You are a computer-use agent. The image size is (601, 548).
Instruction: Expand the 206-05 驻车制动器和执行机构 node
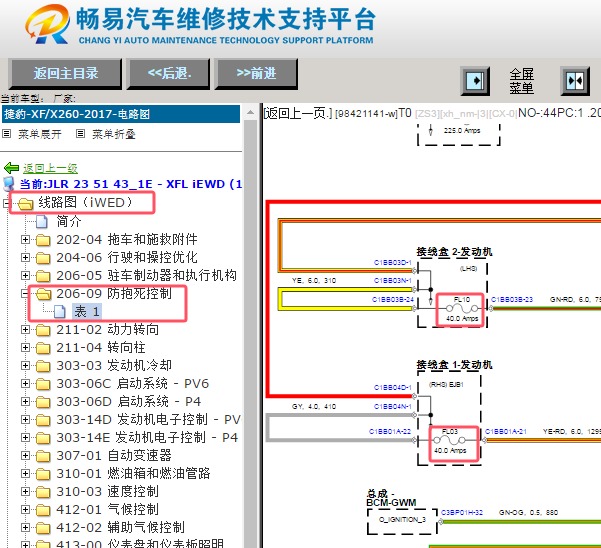tap(25, 276)
